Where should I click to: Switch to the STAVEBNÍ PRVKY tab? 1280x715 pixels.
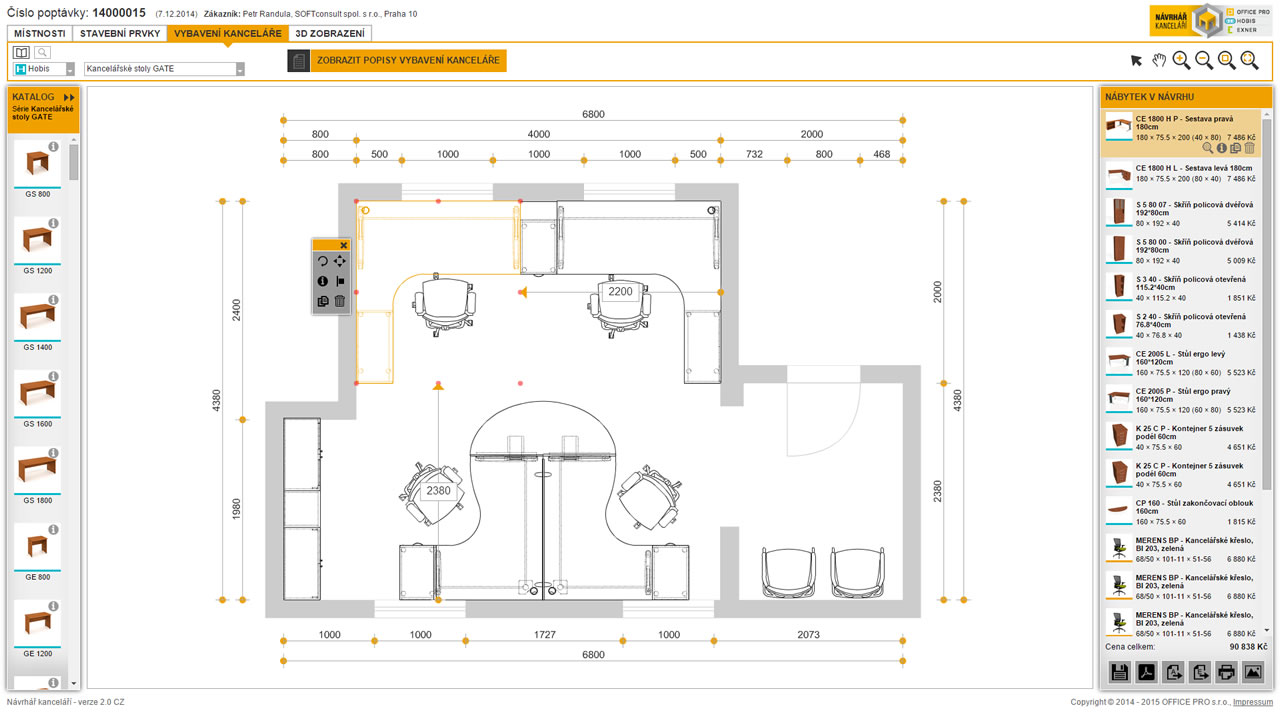[120, 33]
